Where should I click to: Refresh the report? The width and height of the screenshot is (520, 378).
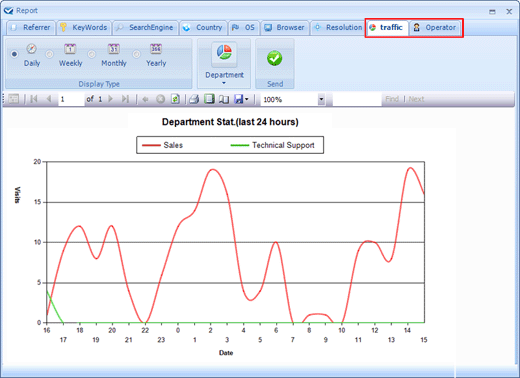point(175,99)
